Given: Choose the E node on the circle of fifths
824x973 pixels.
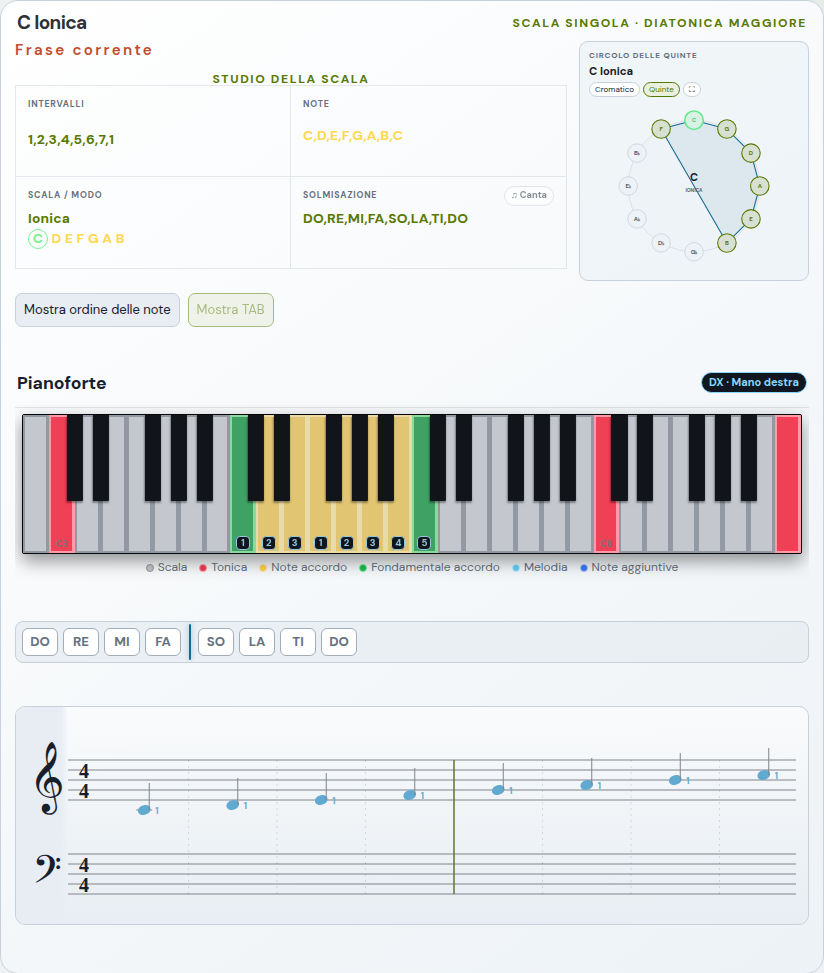Looking at the screenshot, I should coord(751,218).
